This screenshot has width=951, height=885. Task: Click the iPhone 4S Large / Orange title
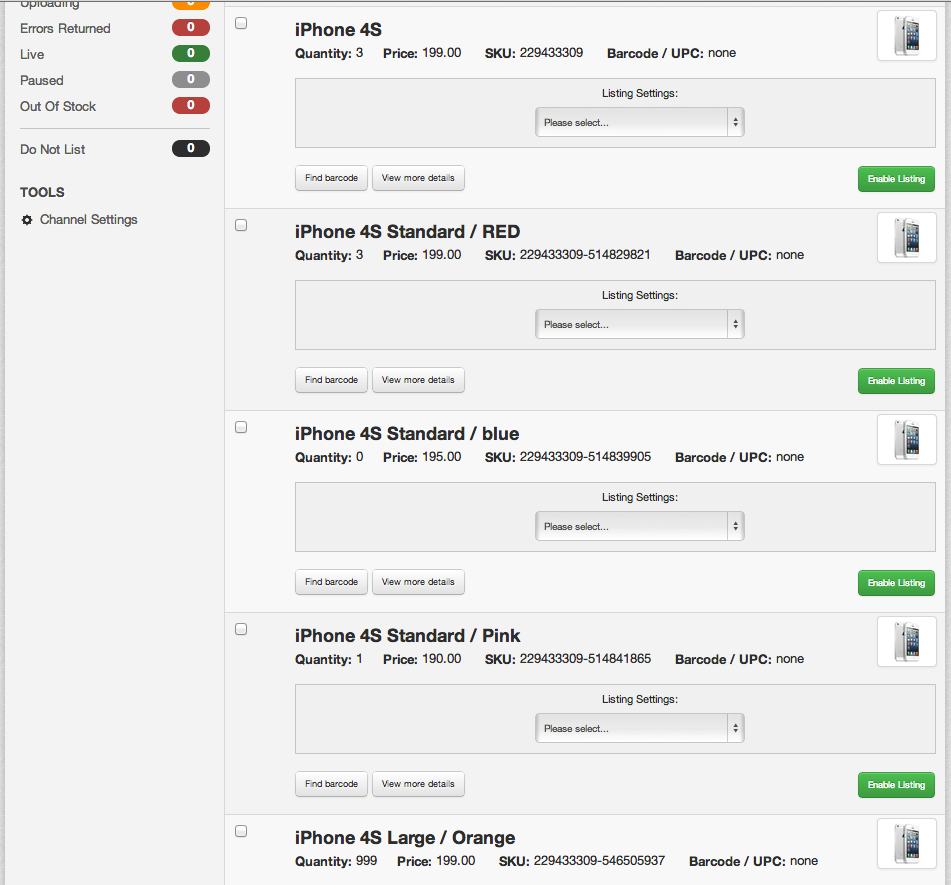(x=405, y=838)
